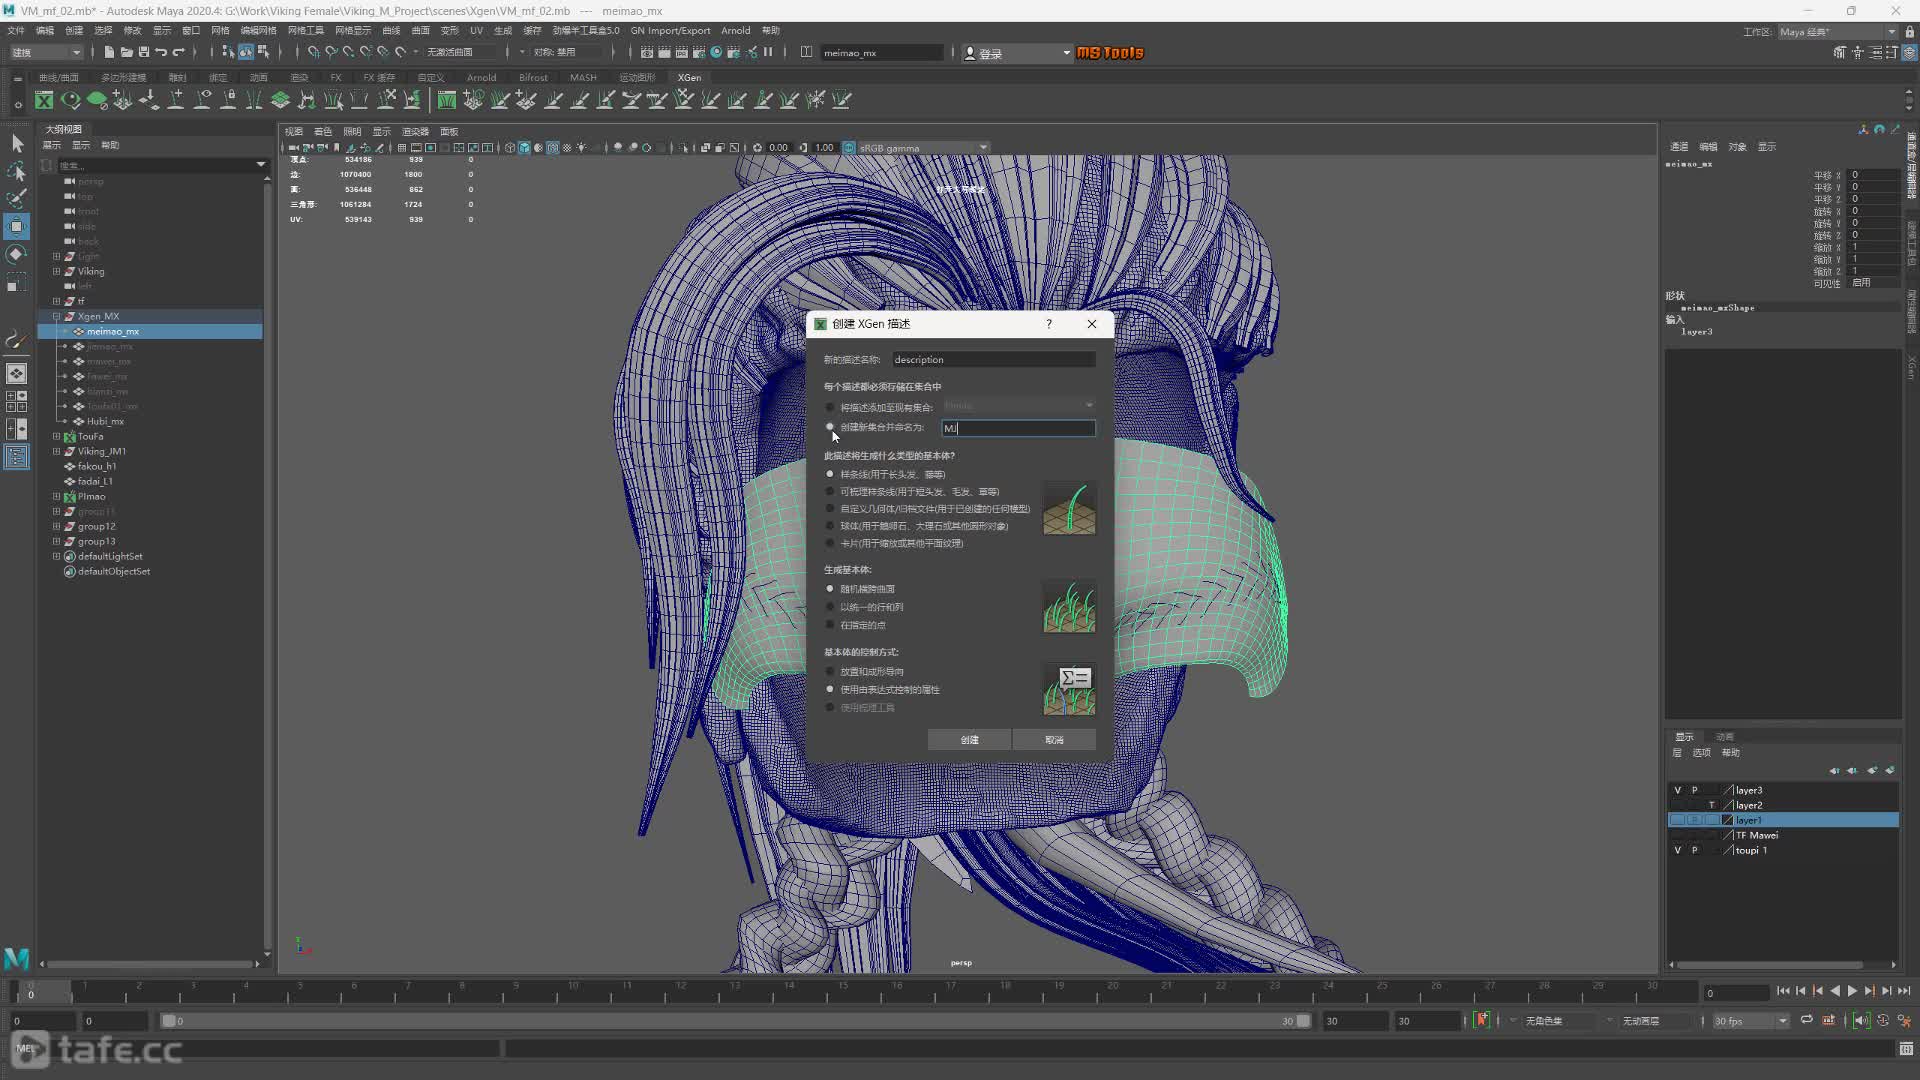Click the New Scene icon in status line
The height and width of the screenshot is (1080, 1920).
109,52
